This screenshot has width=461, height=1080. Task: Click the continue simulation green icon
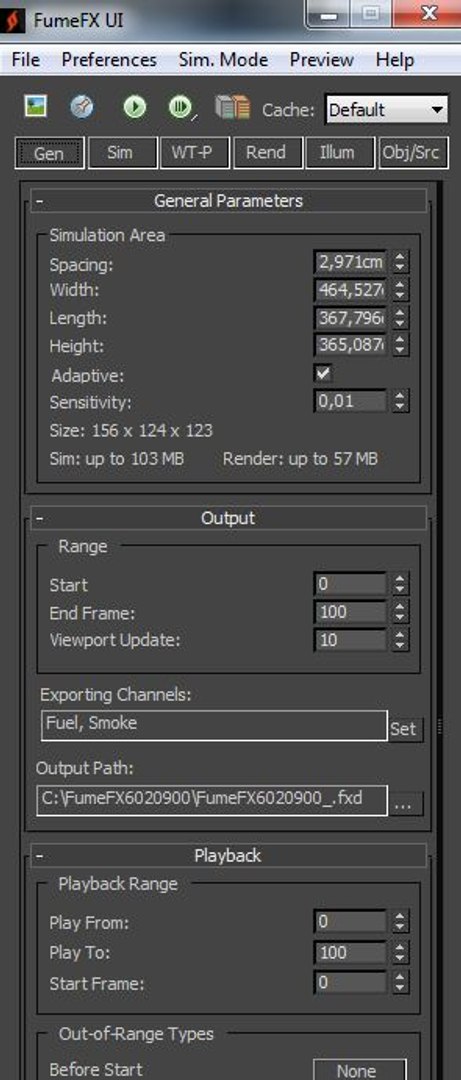[181, 107]
